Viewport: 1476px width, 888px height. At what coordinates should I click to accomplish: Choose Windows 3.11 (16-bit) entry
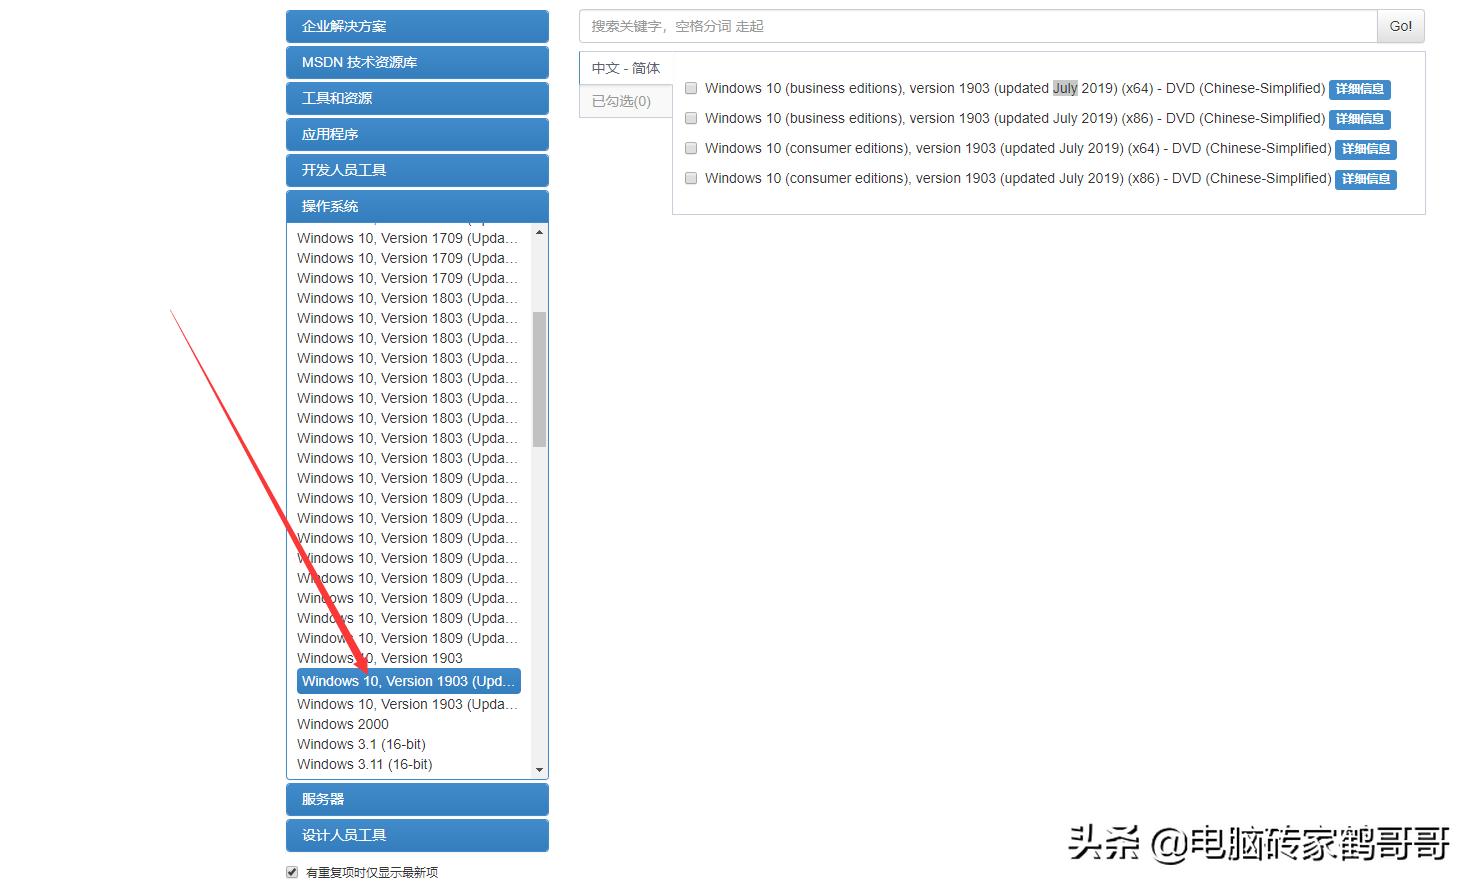tap(365, 764)
